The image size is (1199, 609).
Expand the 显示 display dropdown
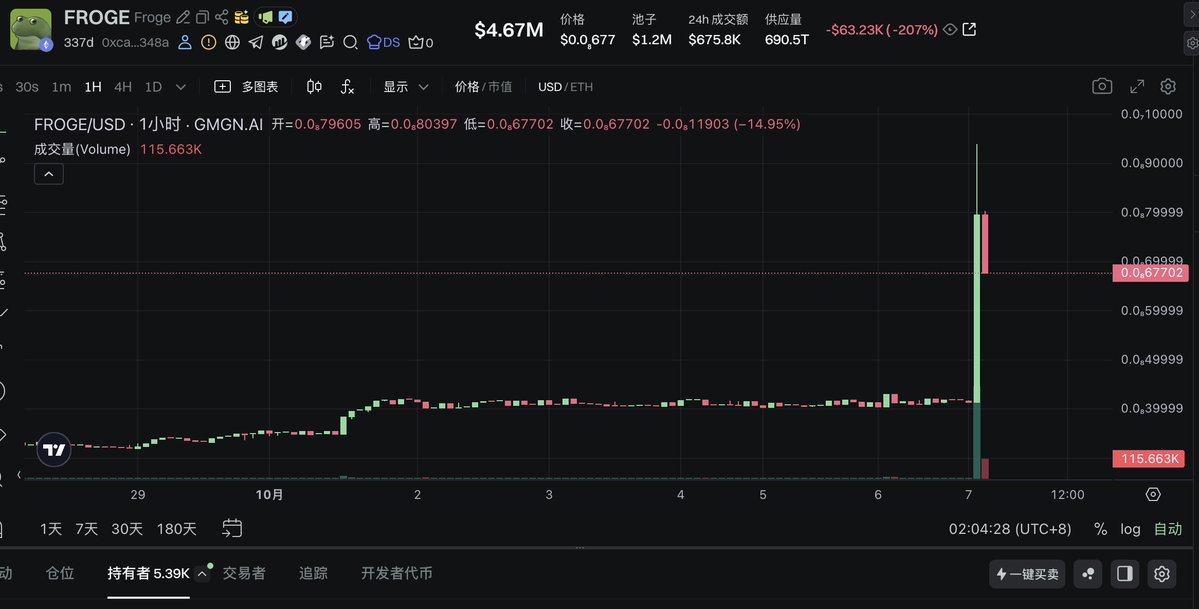[405, 86]
